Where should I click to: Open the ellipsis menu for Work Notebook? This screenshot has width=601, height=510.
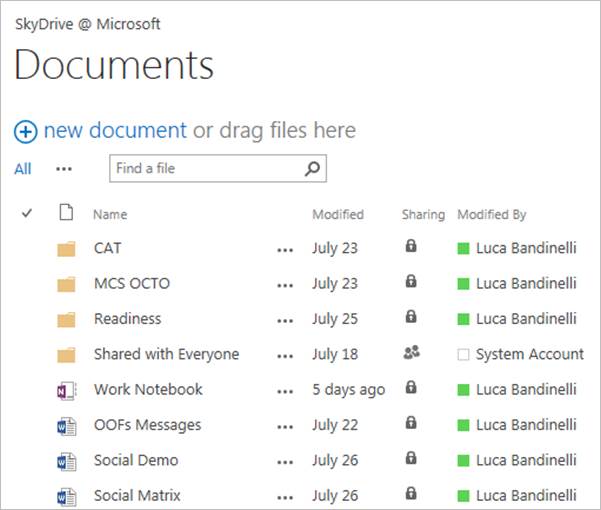pos(285,392)
